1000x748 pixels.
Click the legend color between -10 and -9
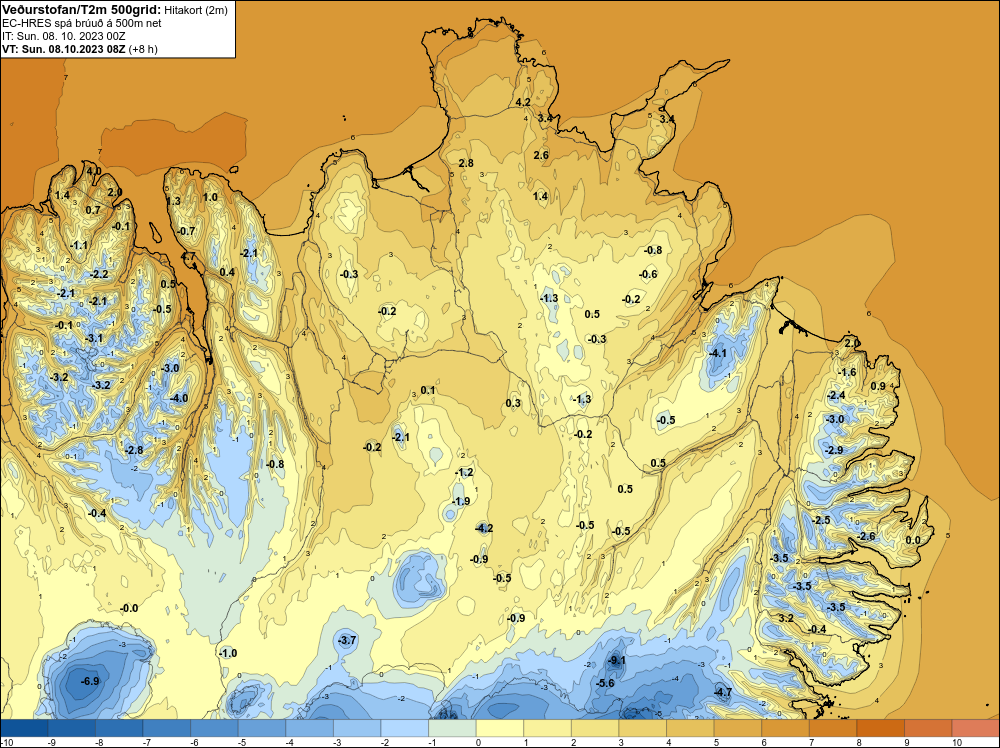click(24, 728)
